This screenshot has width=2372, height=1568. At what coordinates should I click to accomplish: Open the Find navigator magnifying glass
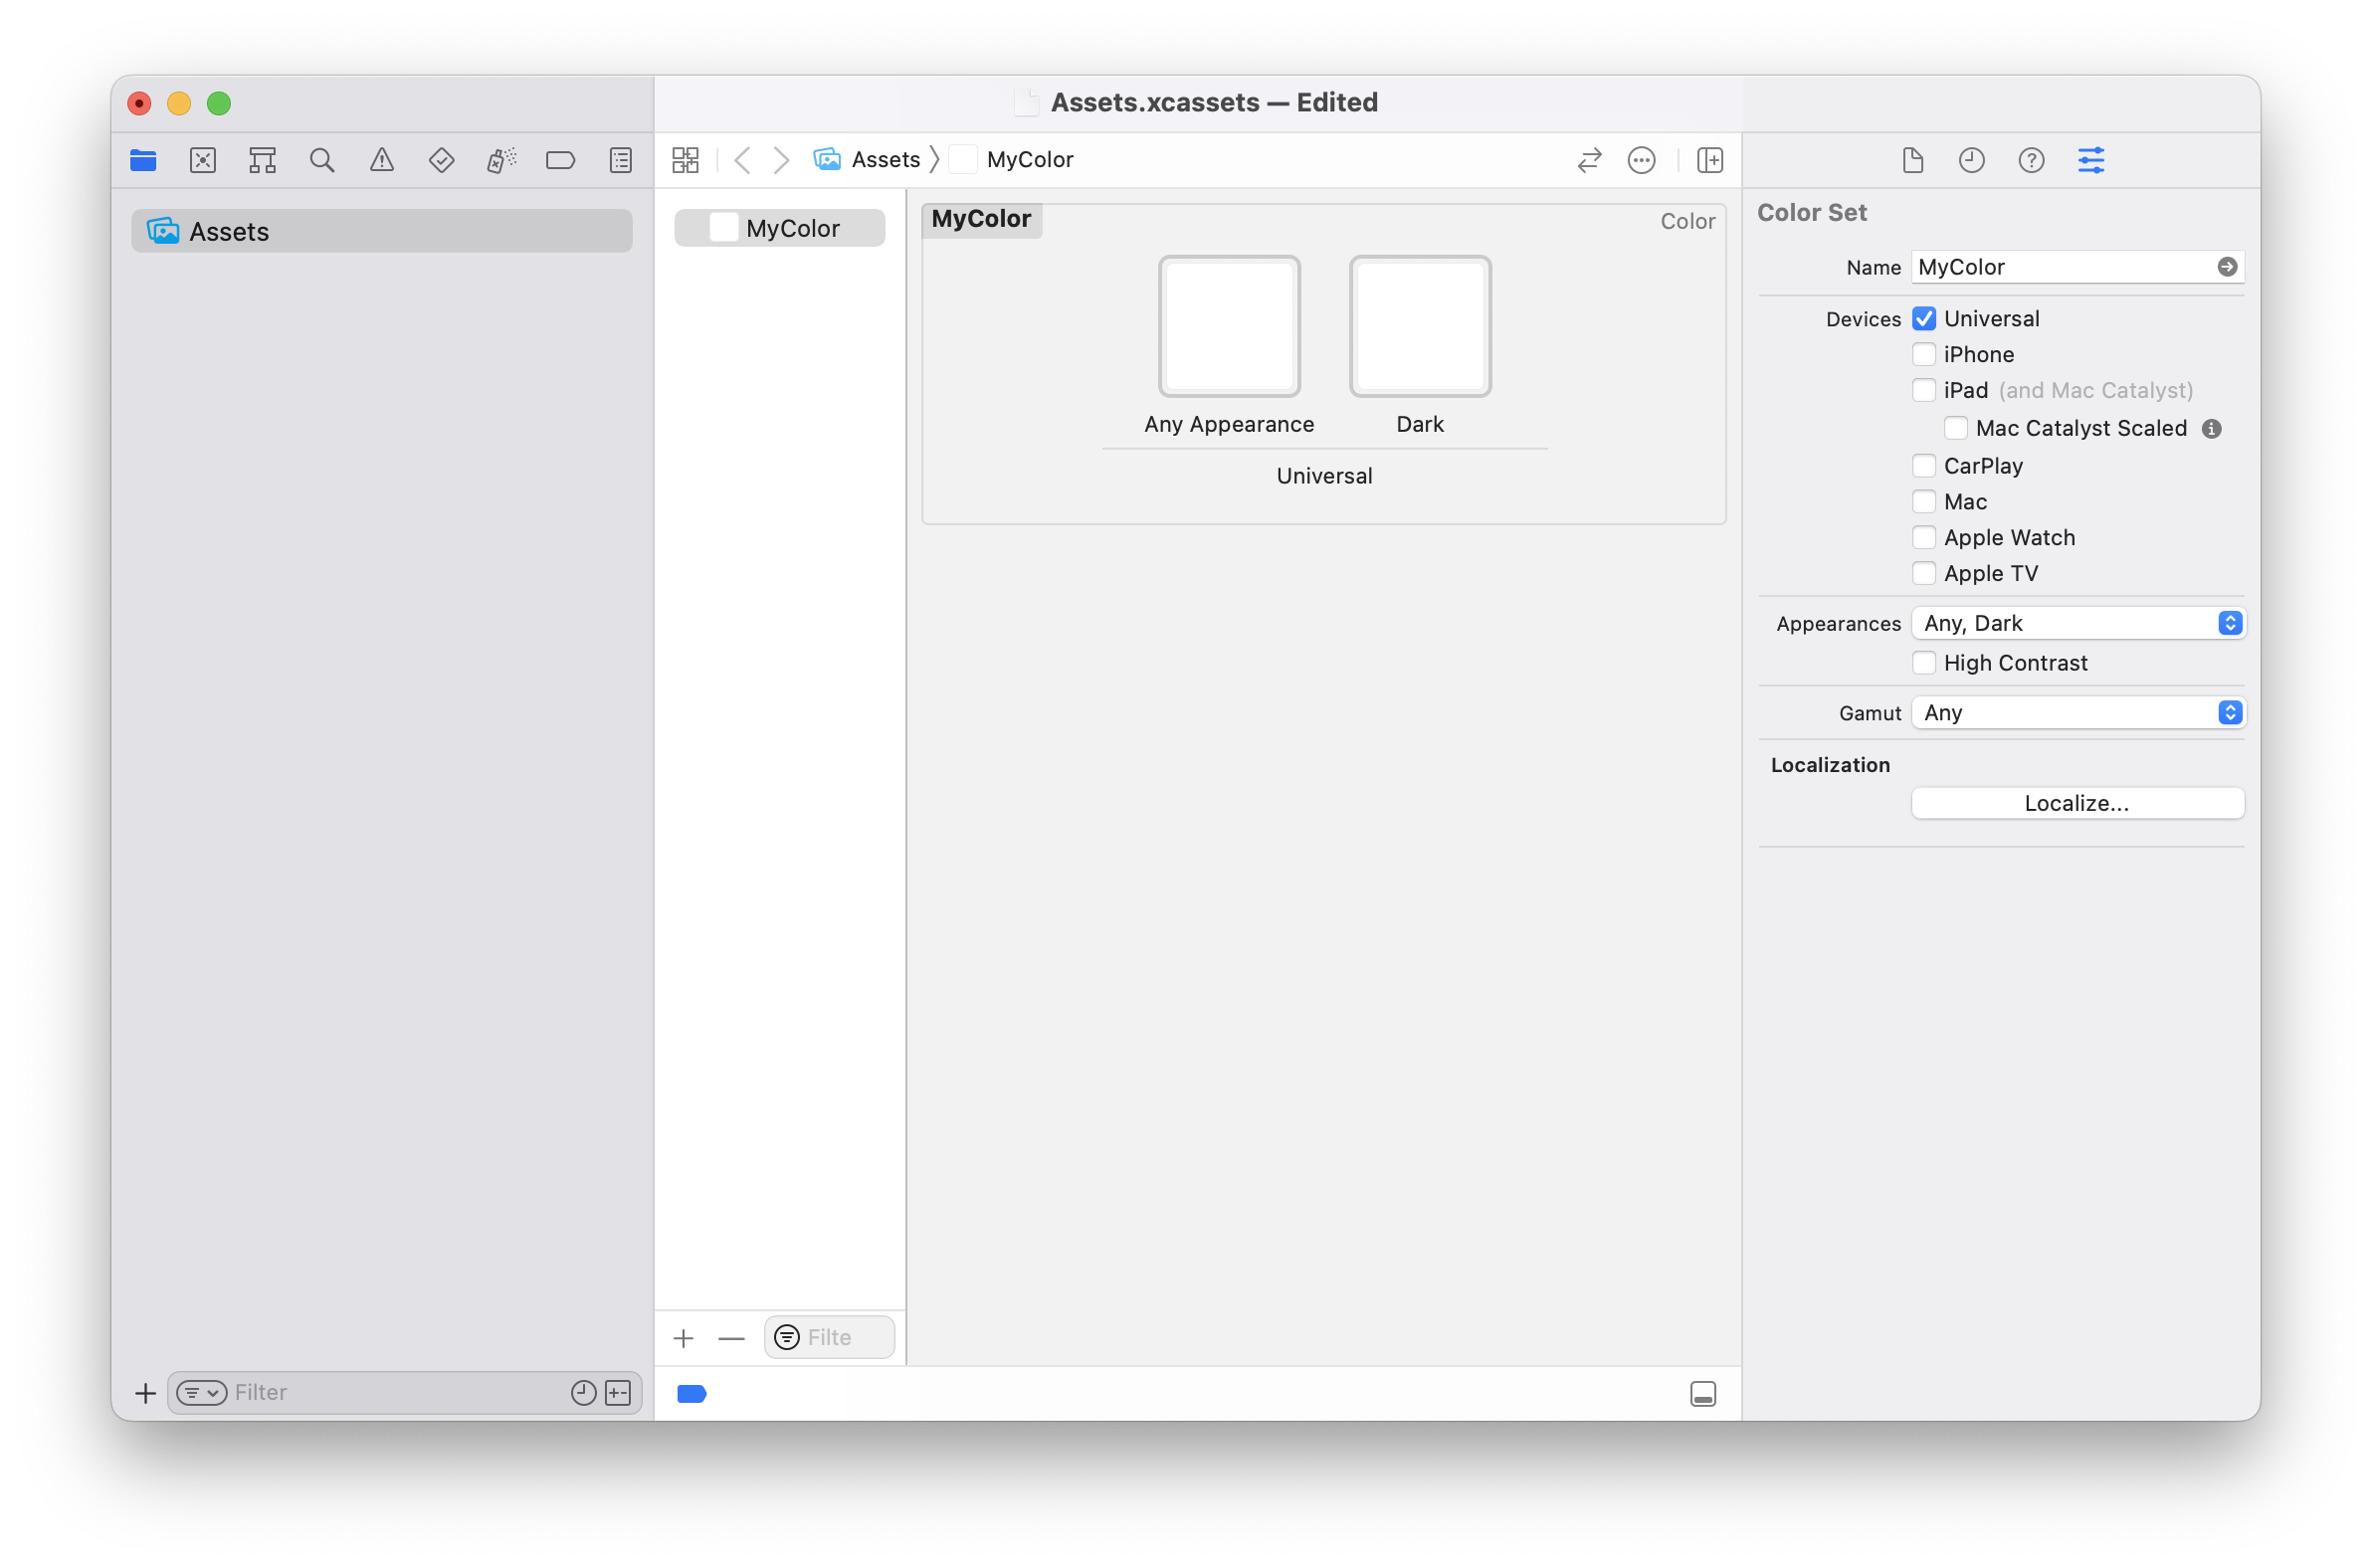321,159
